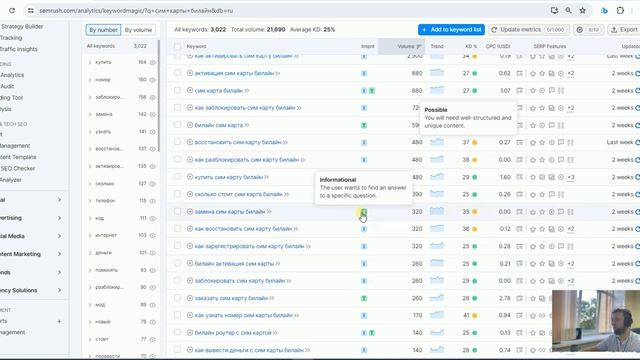Click Transactional intent badge for 'билайн сим карта'

[364, 125]
